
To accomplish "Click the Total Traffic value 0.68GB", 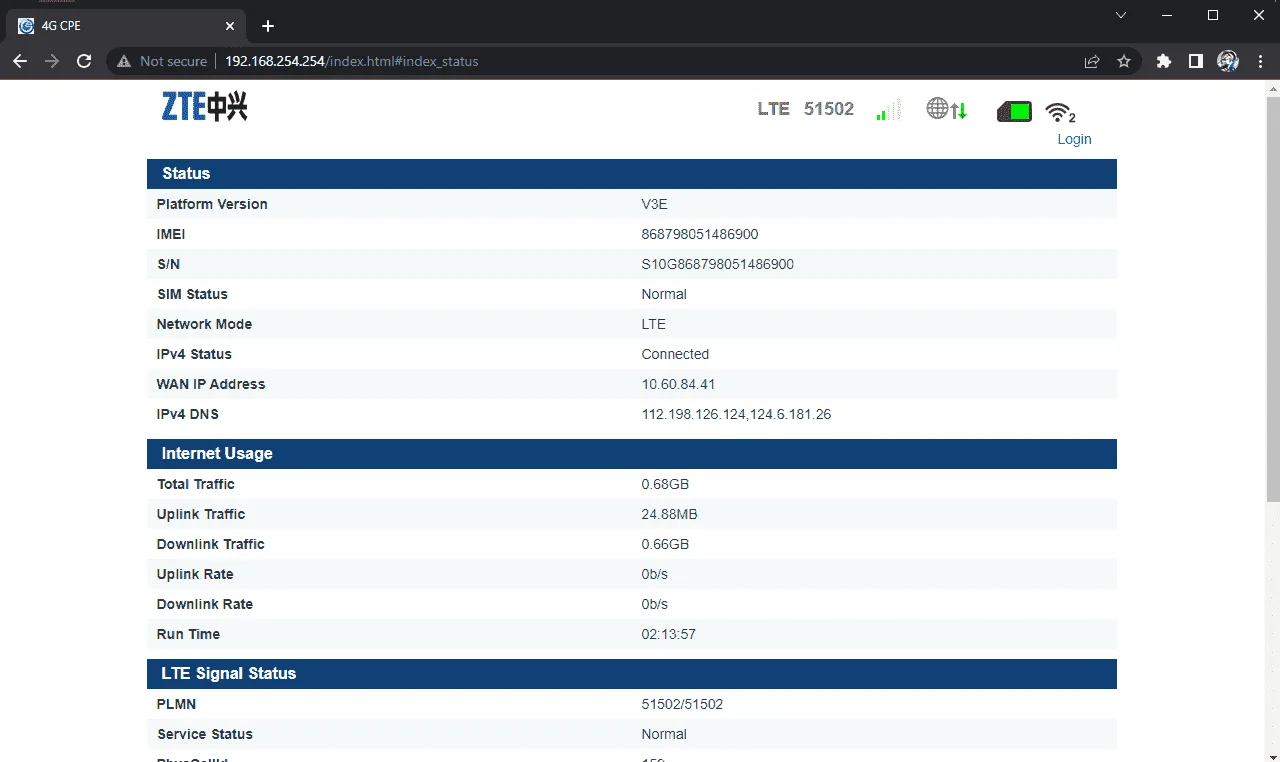I will point(665,484).
